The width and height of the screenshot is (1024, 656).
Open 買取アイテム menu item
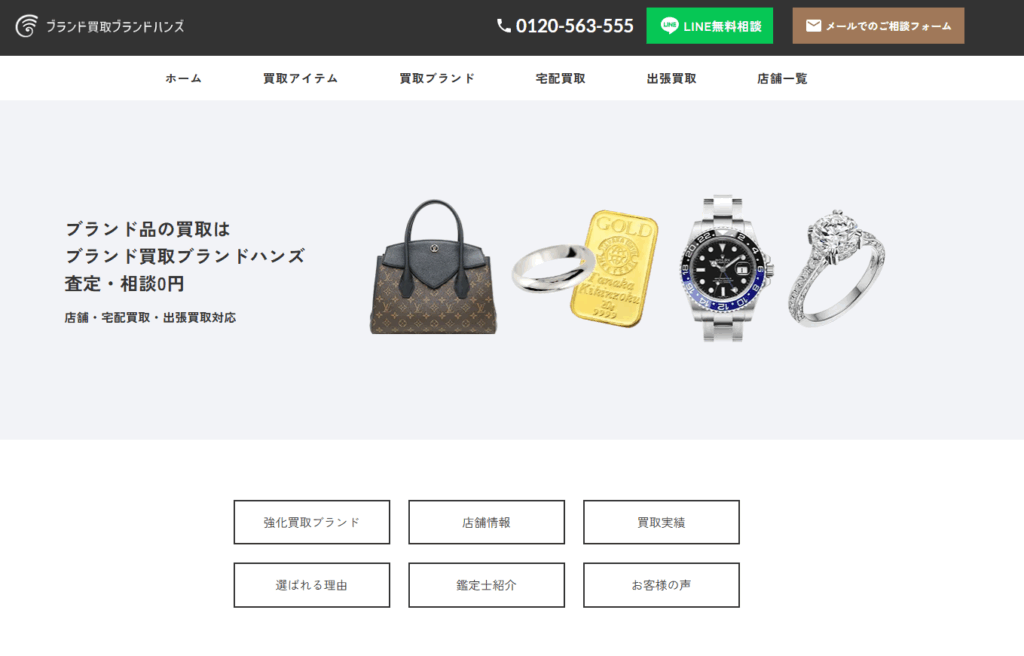(x=300, y=78)
